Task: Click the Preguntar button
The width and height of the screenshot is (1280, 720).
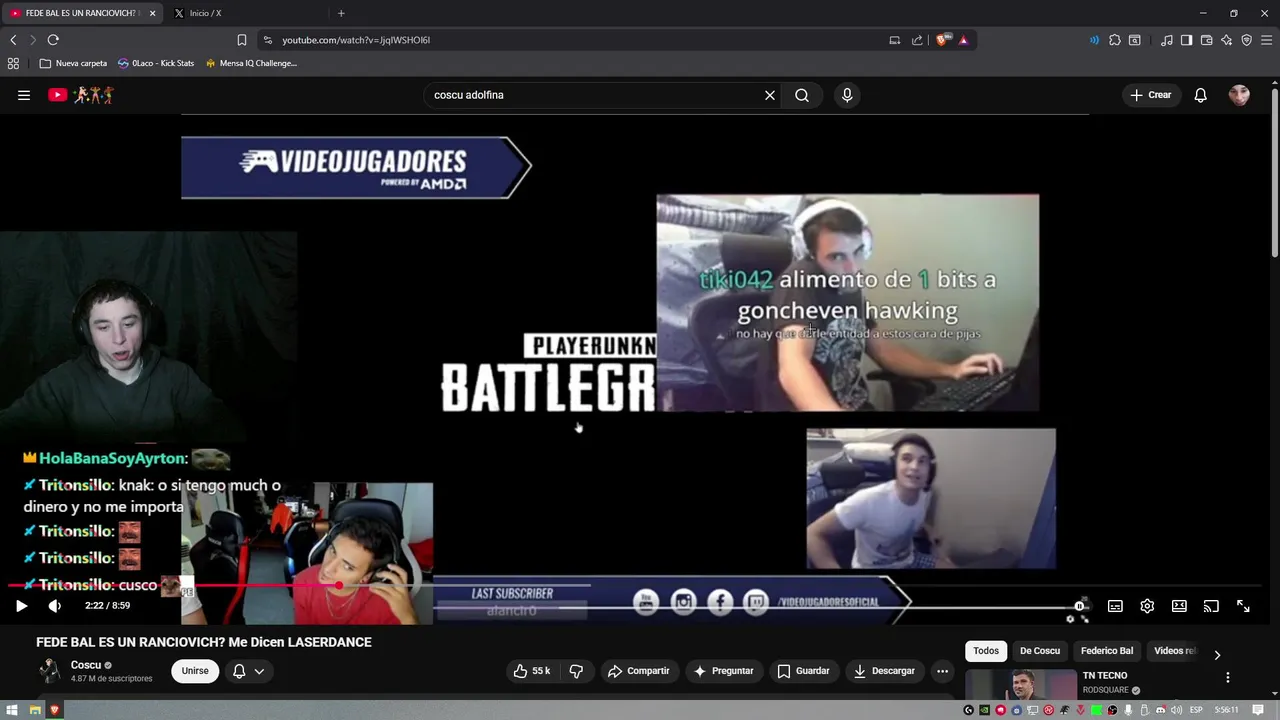Action: [x=723, y=671]
